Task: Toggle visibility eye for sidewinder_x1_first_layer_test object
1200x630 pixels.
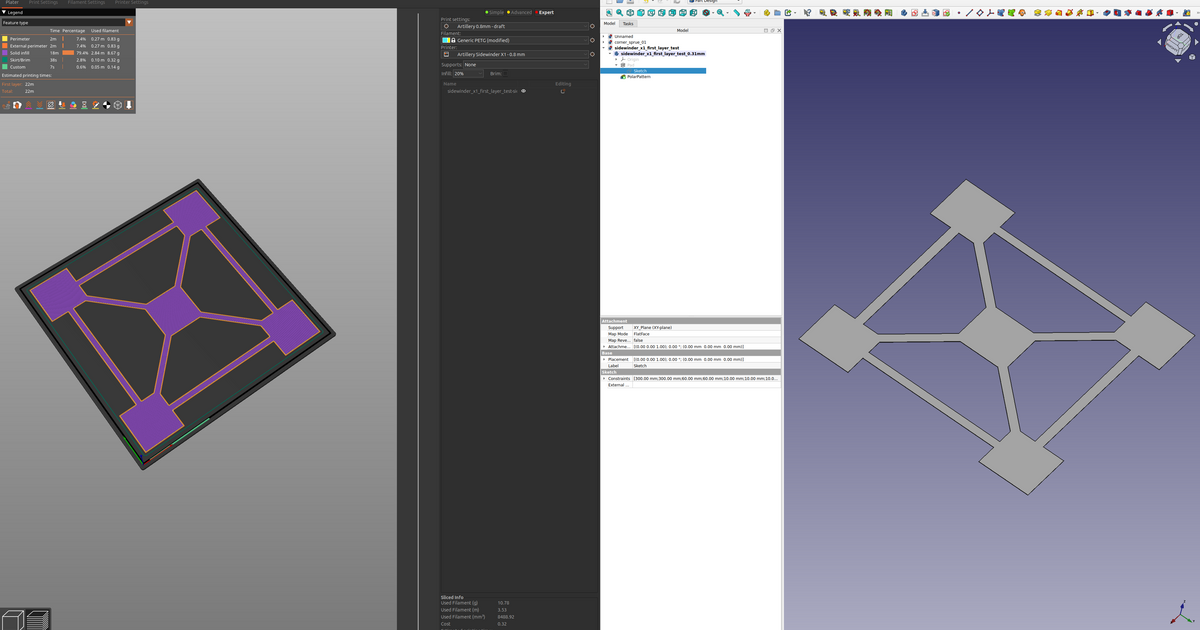Action: tap(523, 91)
